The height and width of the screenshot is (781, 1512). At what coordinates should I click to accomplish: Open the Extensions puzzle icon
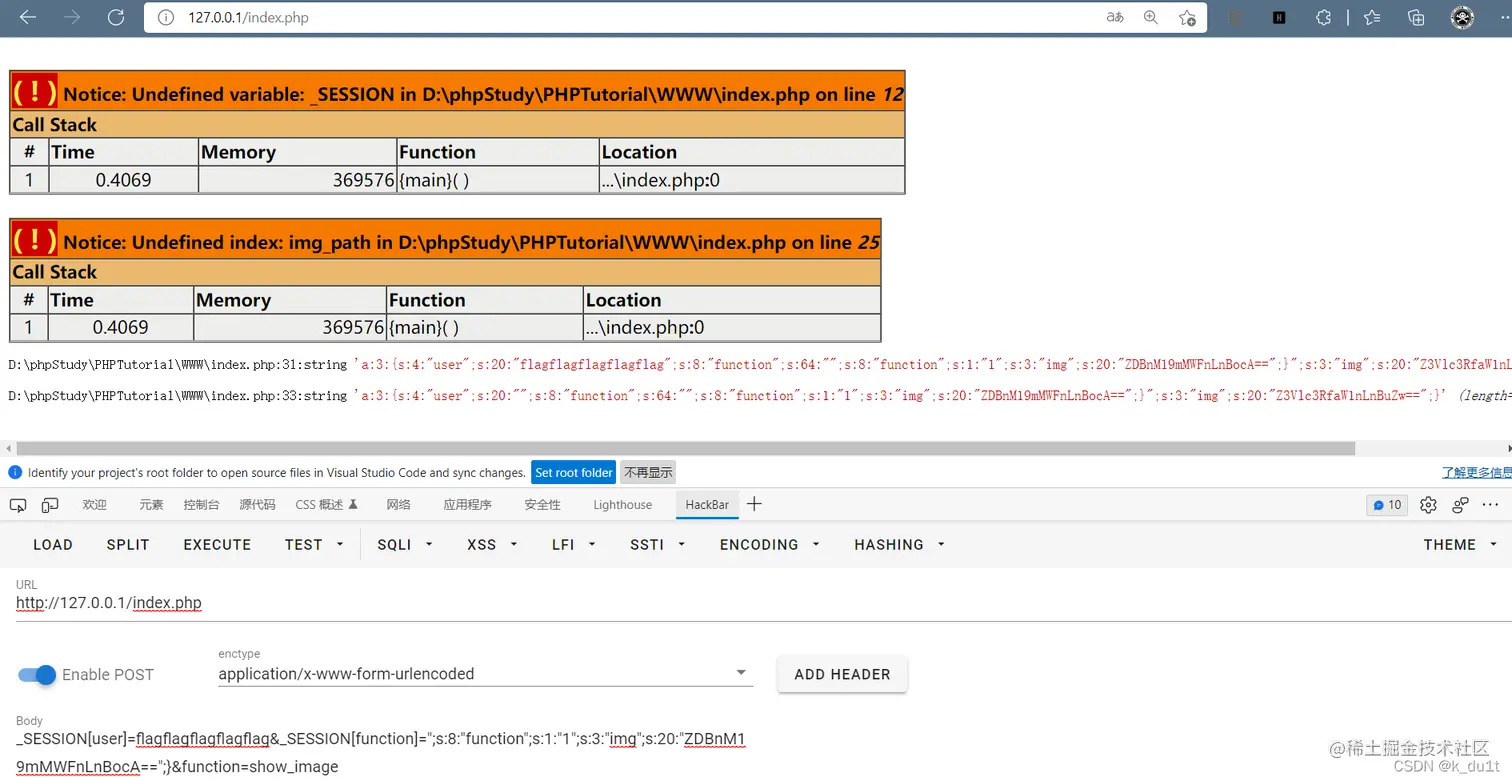pyautogui.click(x=1323, y=18)
